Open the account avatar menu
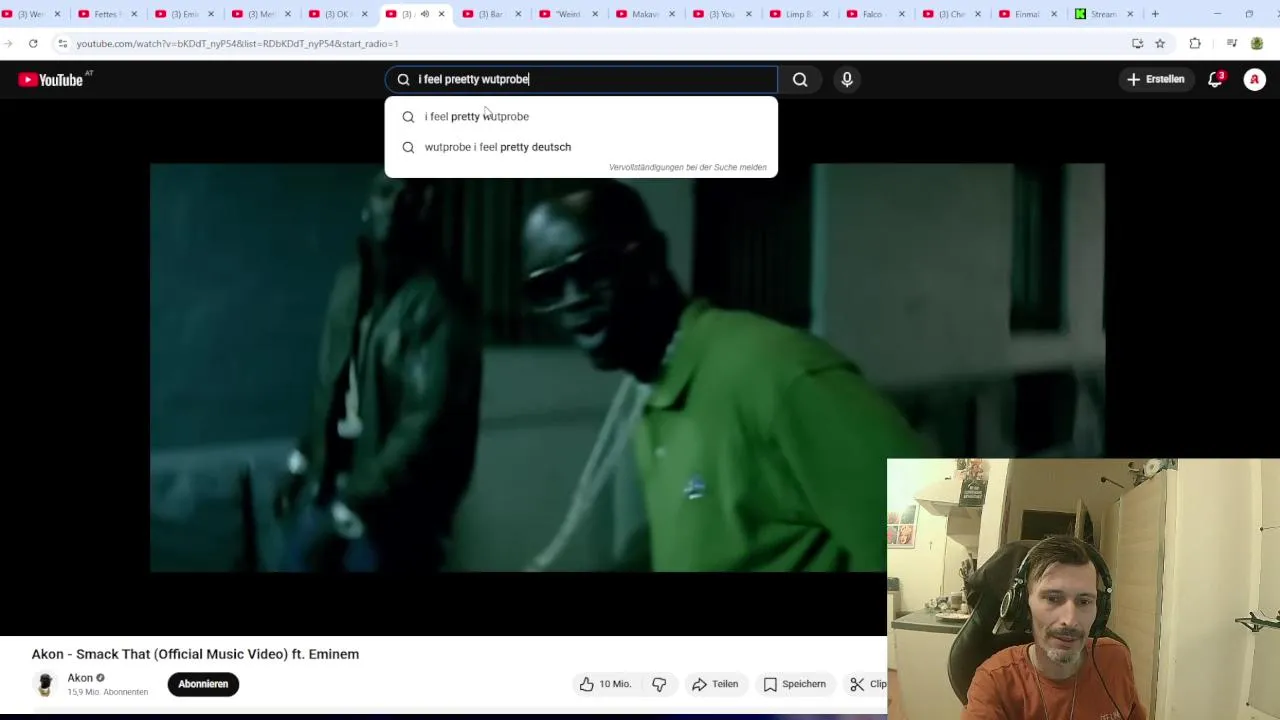Screen dimensions: 1280x720 (1254, 80)
